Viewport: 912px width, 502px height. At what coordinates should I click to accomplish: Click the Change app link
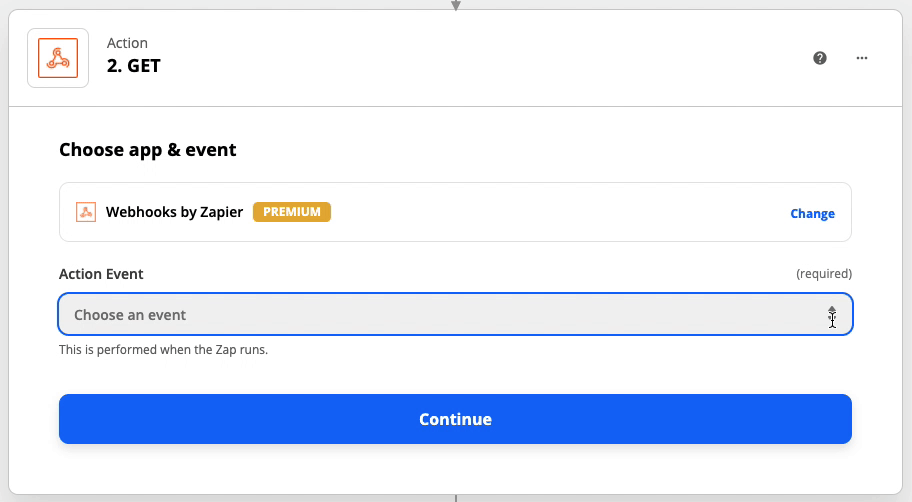coord(812,213)
